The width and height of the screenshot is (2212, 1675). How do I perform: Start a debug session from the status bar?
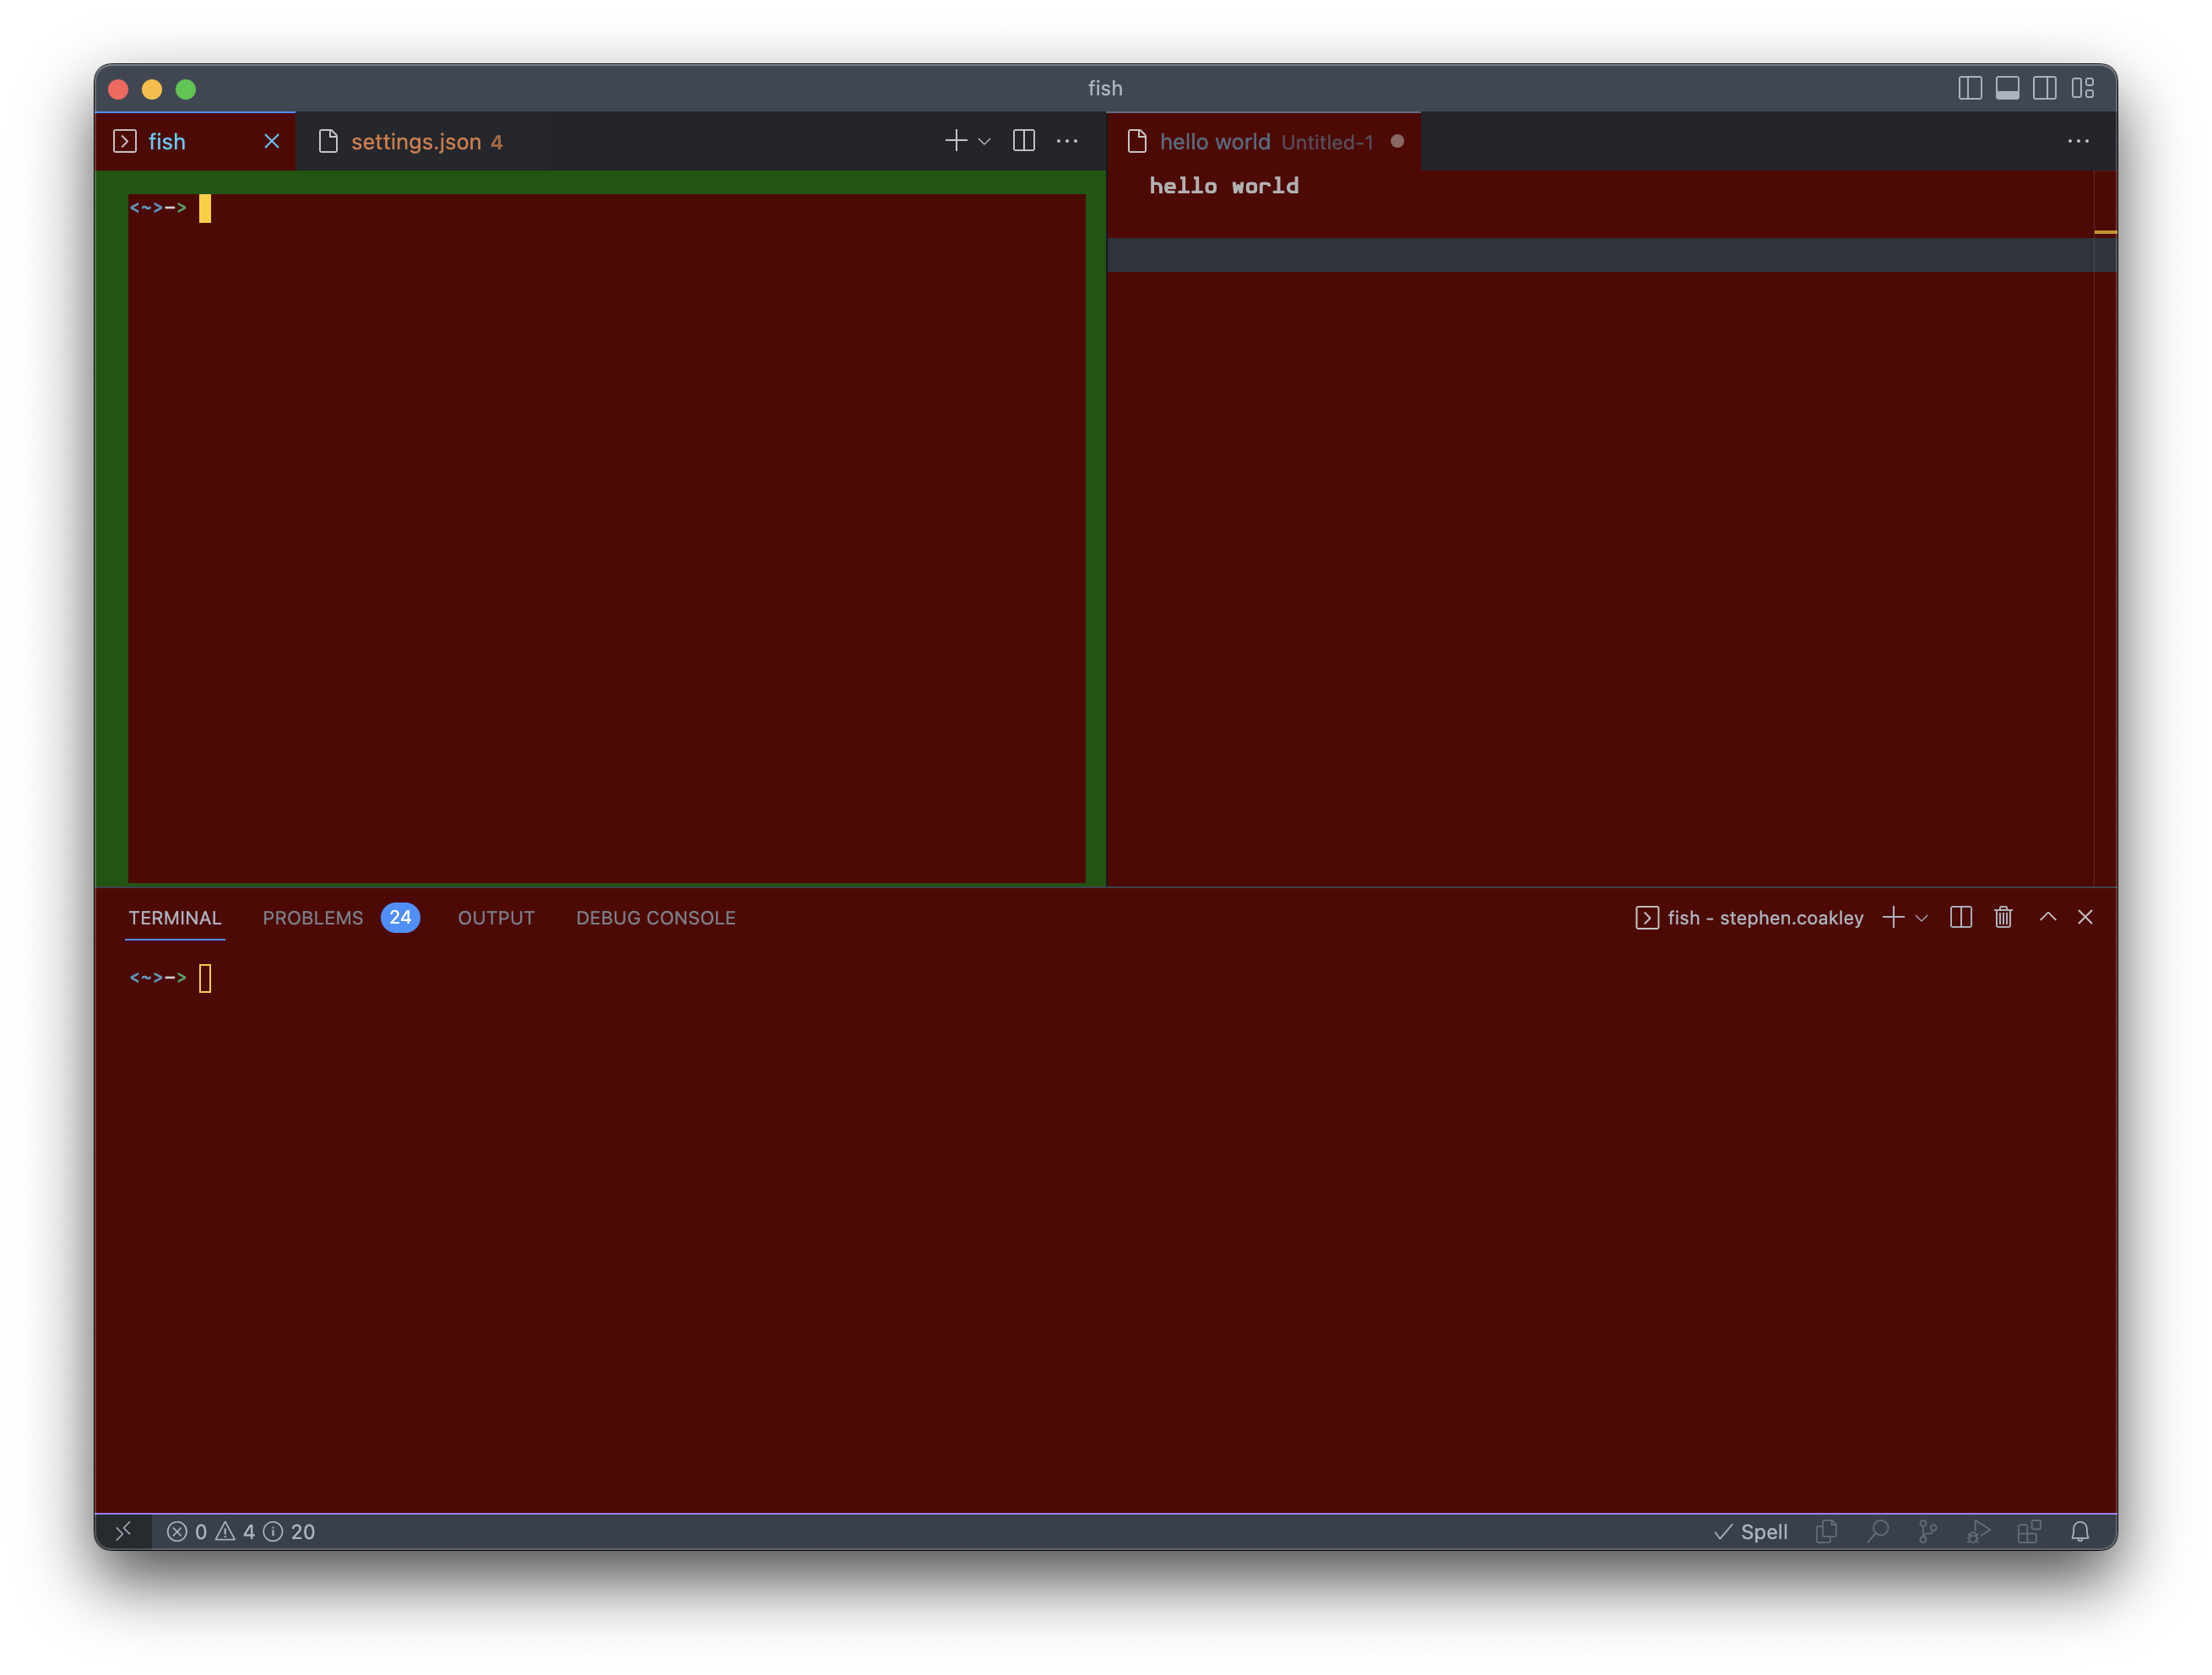pos(1978,1531)
